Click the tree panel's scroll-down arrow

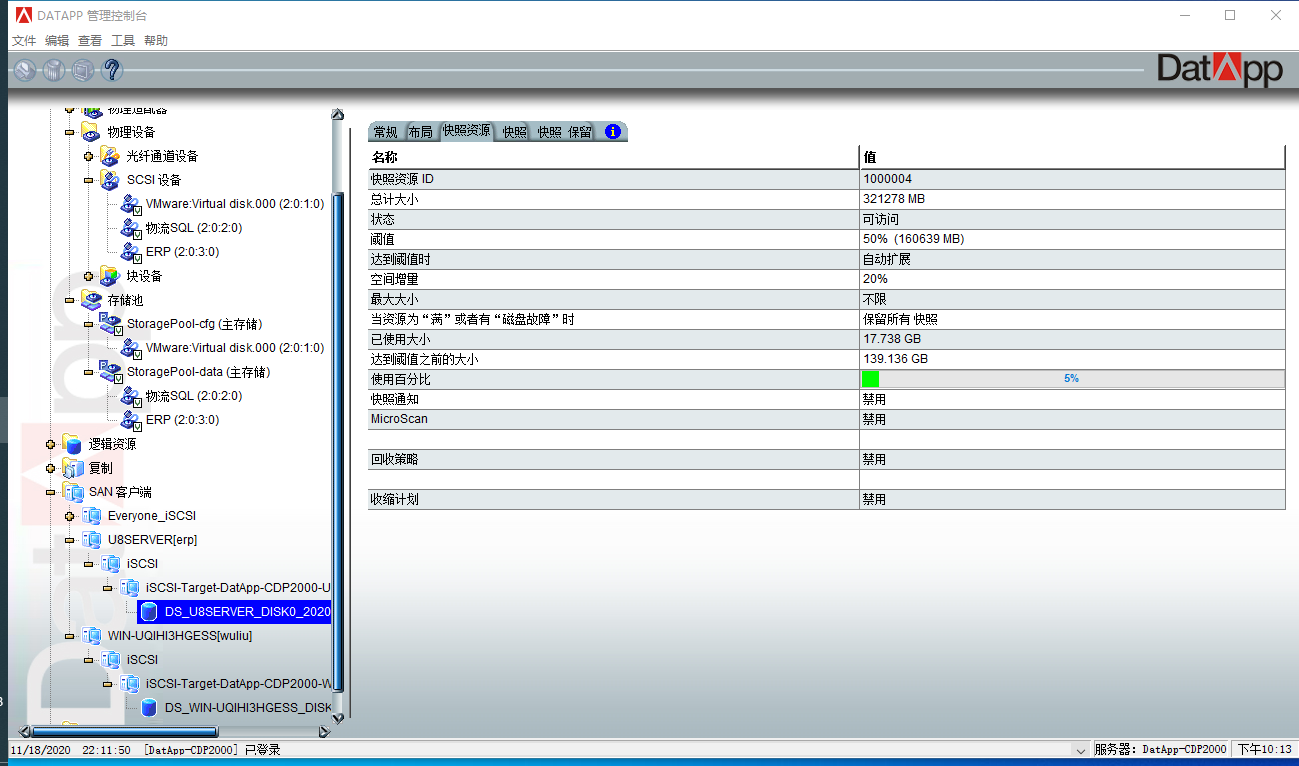click(x=337, y=717)
